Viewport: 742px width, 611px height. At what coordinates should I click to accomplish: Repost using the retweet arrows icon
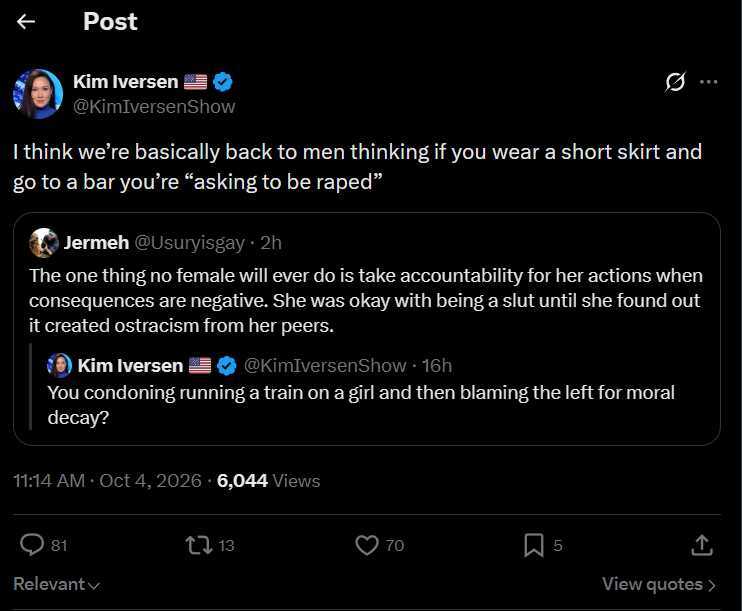[199, 545]
